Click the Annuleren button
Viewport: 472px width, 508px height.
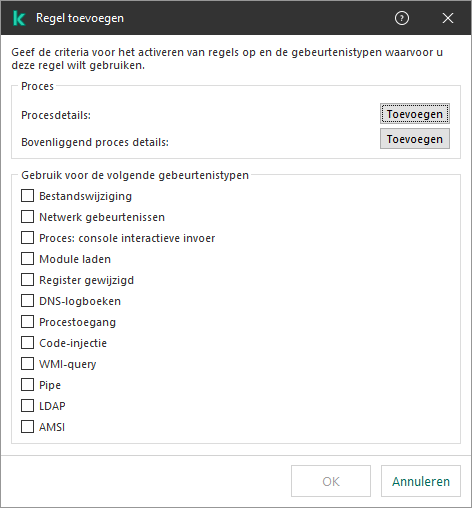point(421,481)
